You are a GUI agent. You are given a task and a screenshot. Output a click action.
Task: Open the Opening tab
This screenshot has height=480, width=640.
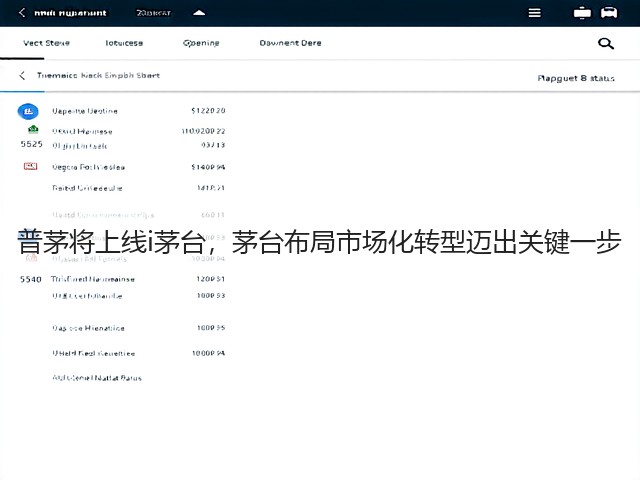(201, 43)
